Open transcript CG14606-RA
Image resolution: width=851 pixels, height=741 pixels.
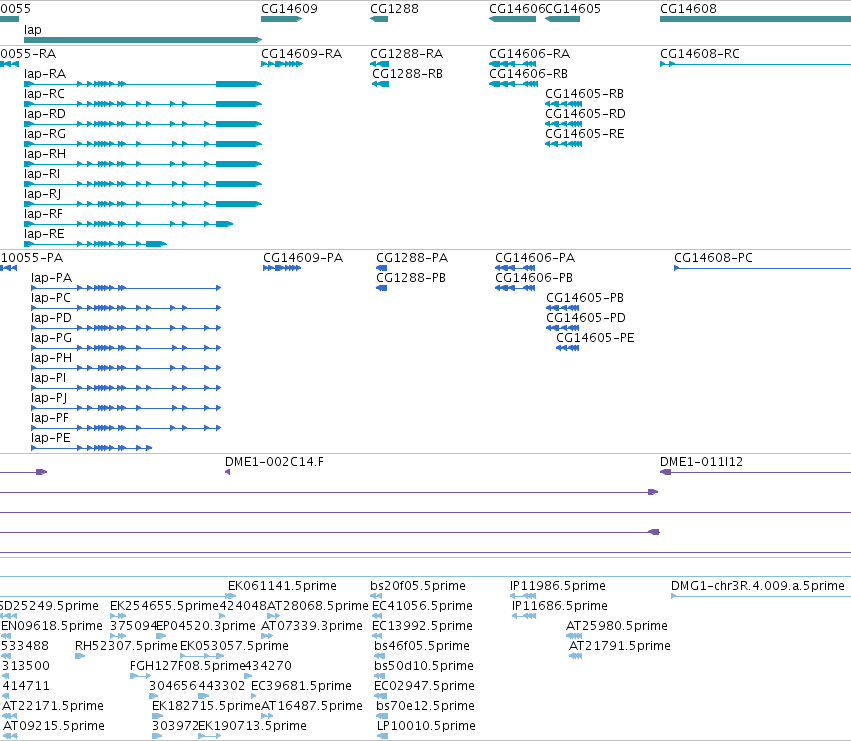tap(530, 54)
